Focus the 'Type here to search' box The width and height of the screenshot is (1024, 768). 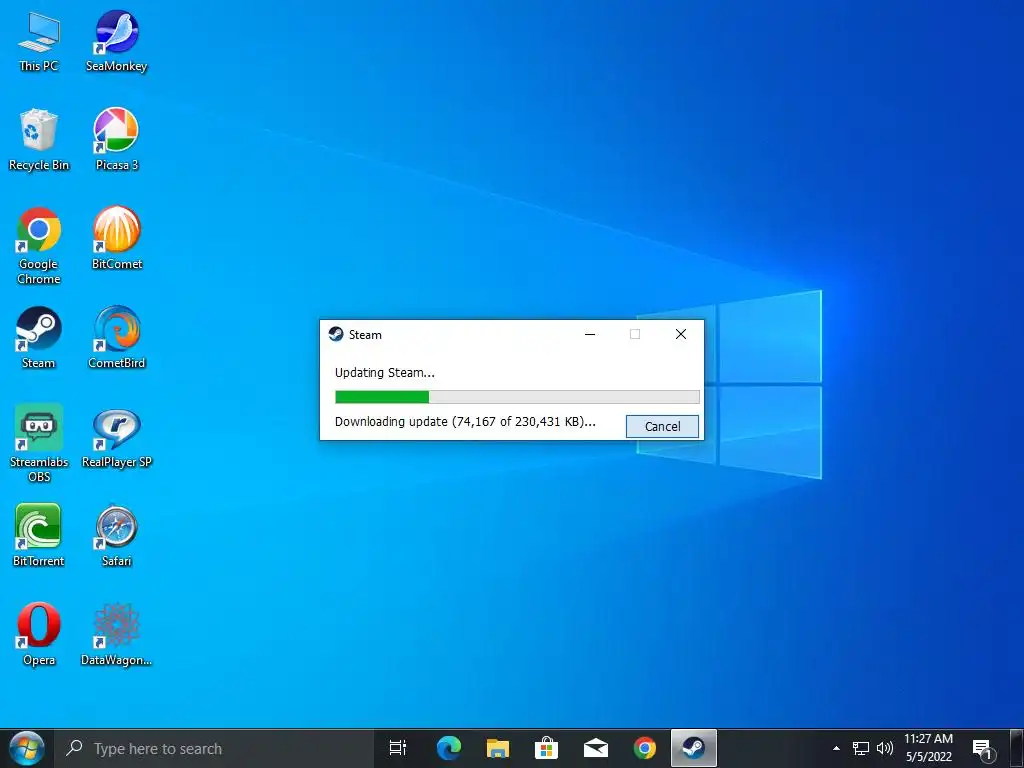coord(216,748)
